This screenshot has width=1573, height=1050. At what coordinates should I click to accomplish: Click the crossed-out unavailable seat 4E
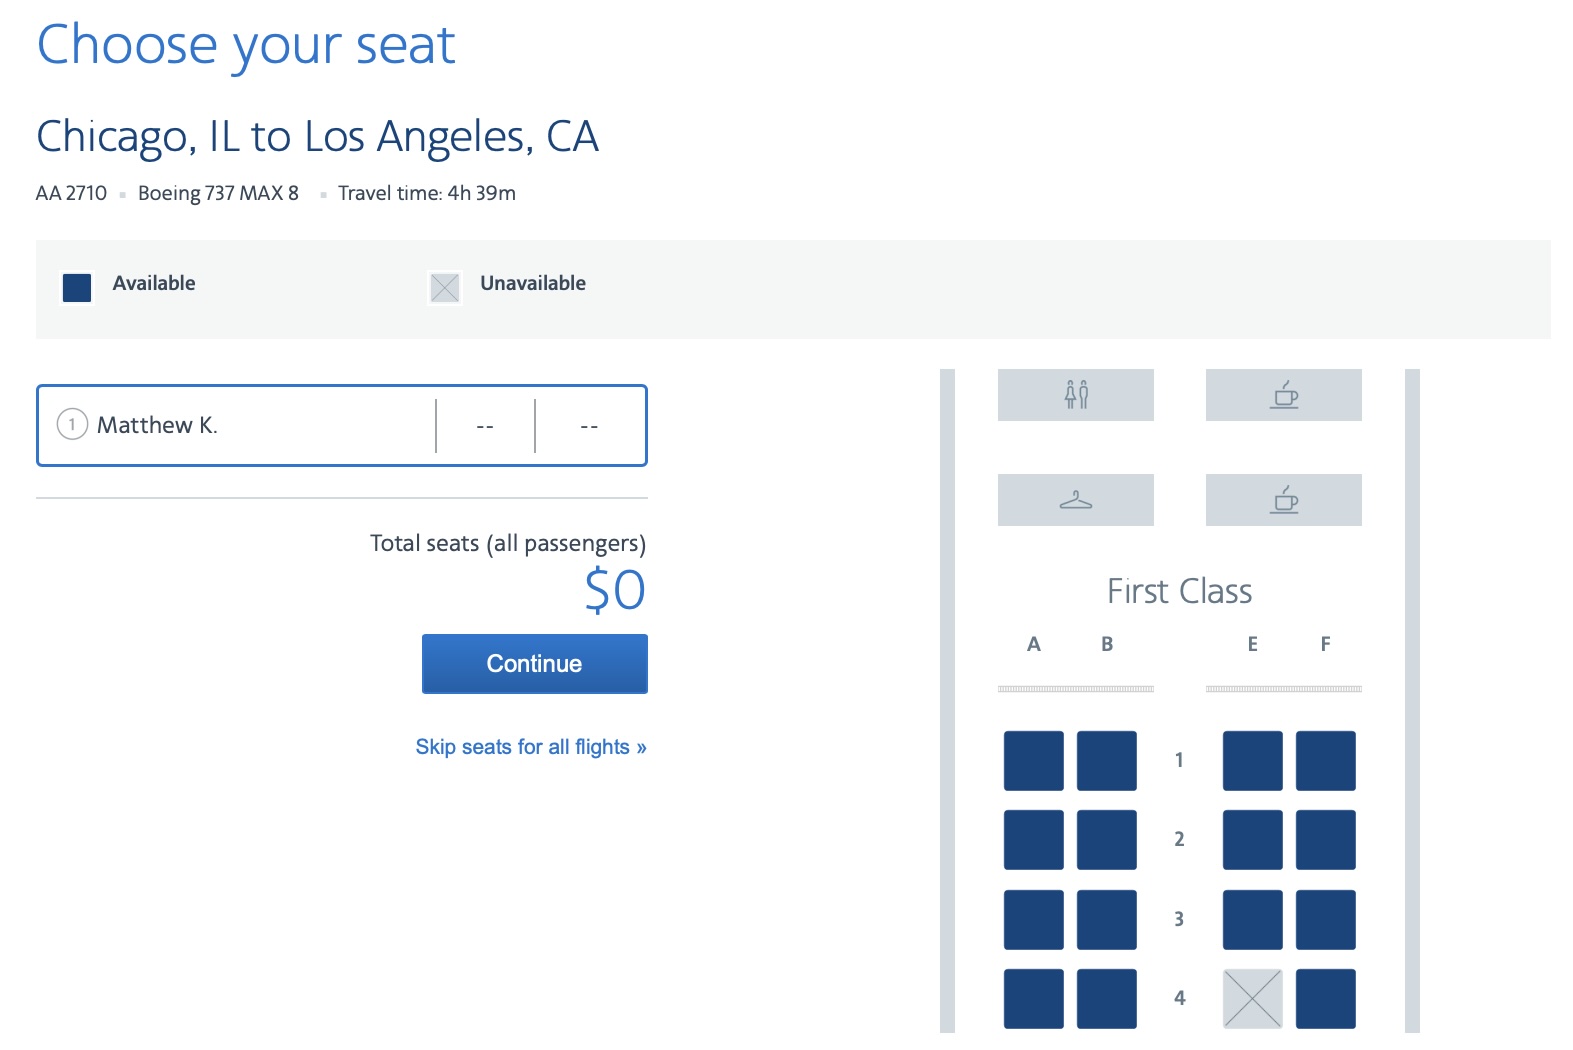pos(1252,997)
